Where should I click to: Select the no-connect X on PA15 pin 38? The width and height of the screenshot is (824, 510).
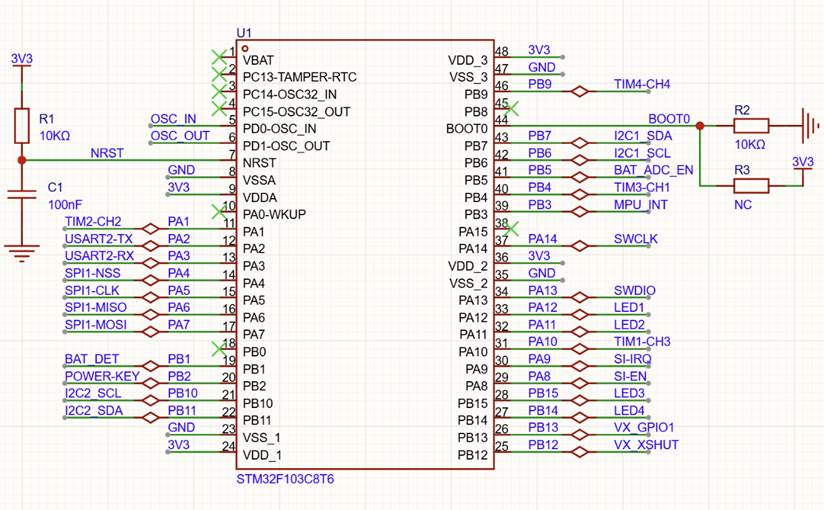coord(511,229)
